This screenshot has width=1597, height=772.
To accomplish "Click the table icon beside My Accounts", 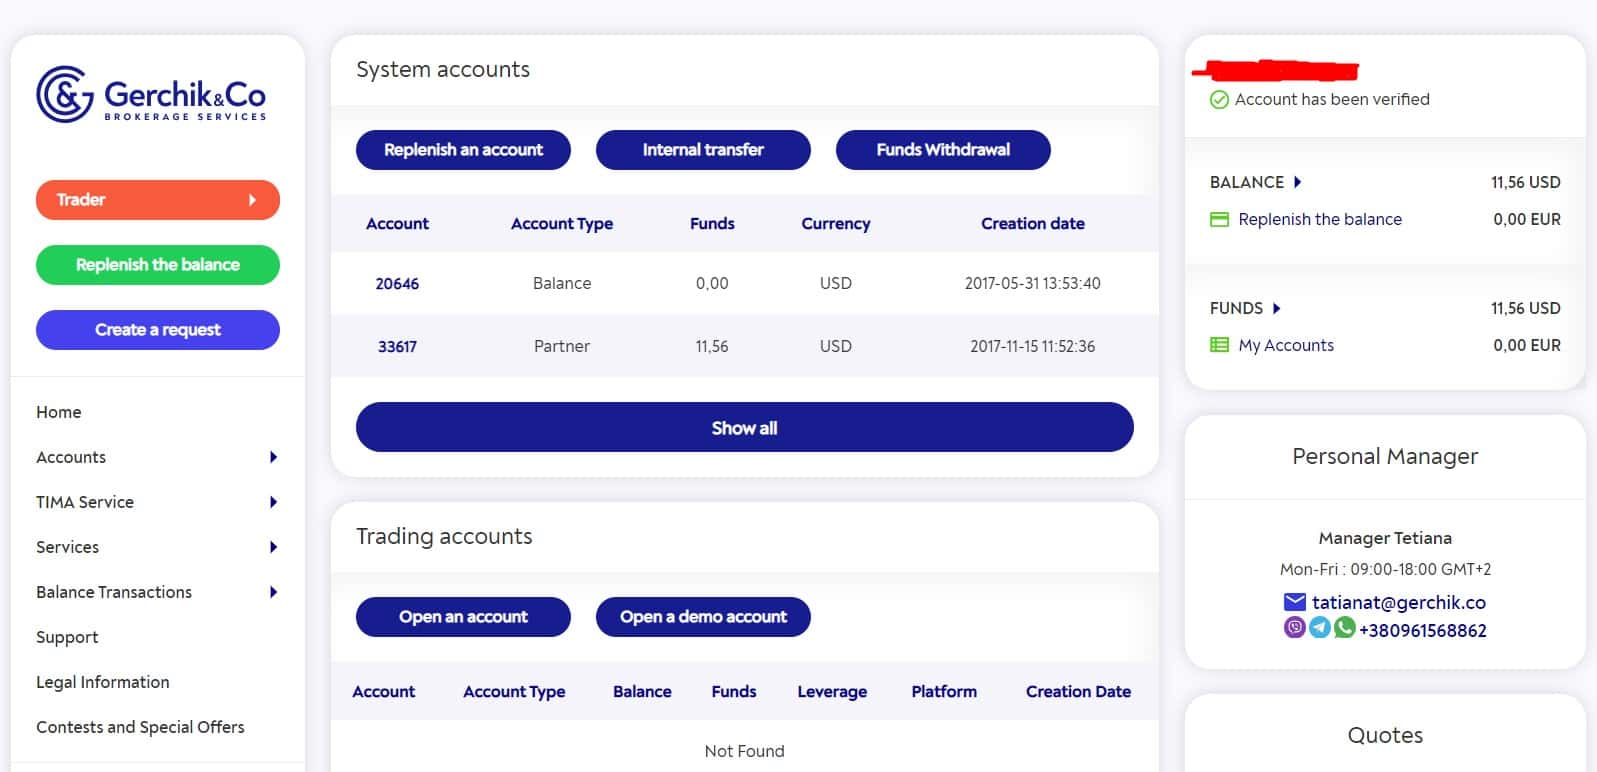I will point(1219,345).
